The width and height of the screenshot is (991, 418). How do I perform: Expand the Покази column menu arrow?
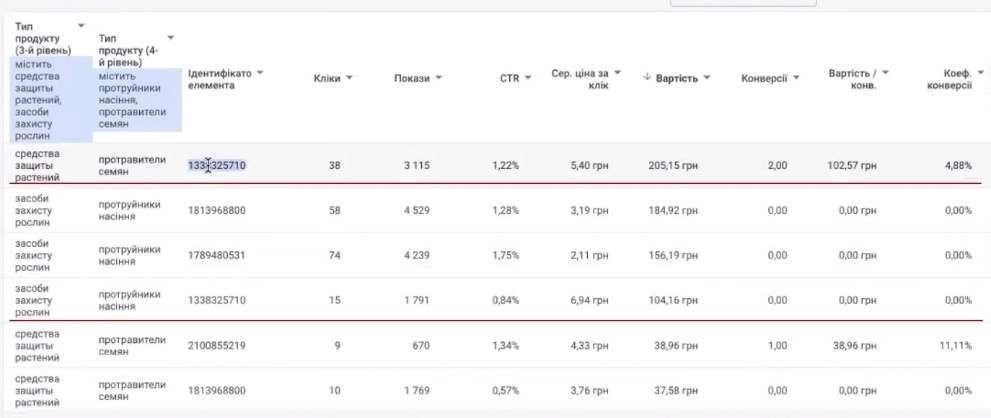click(x=438, y=78)
